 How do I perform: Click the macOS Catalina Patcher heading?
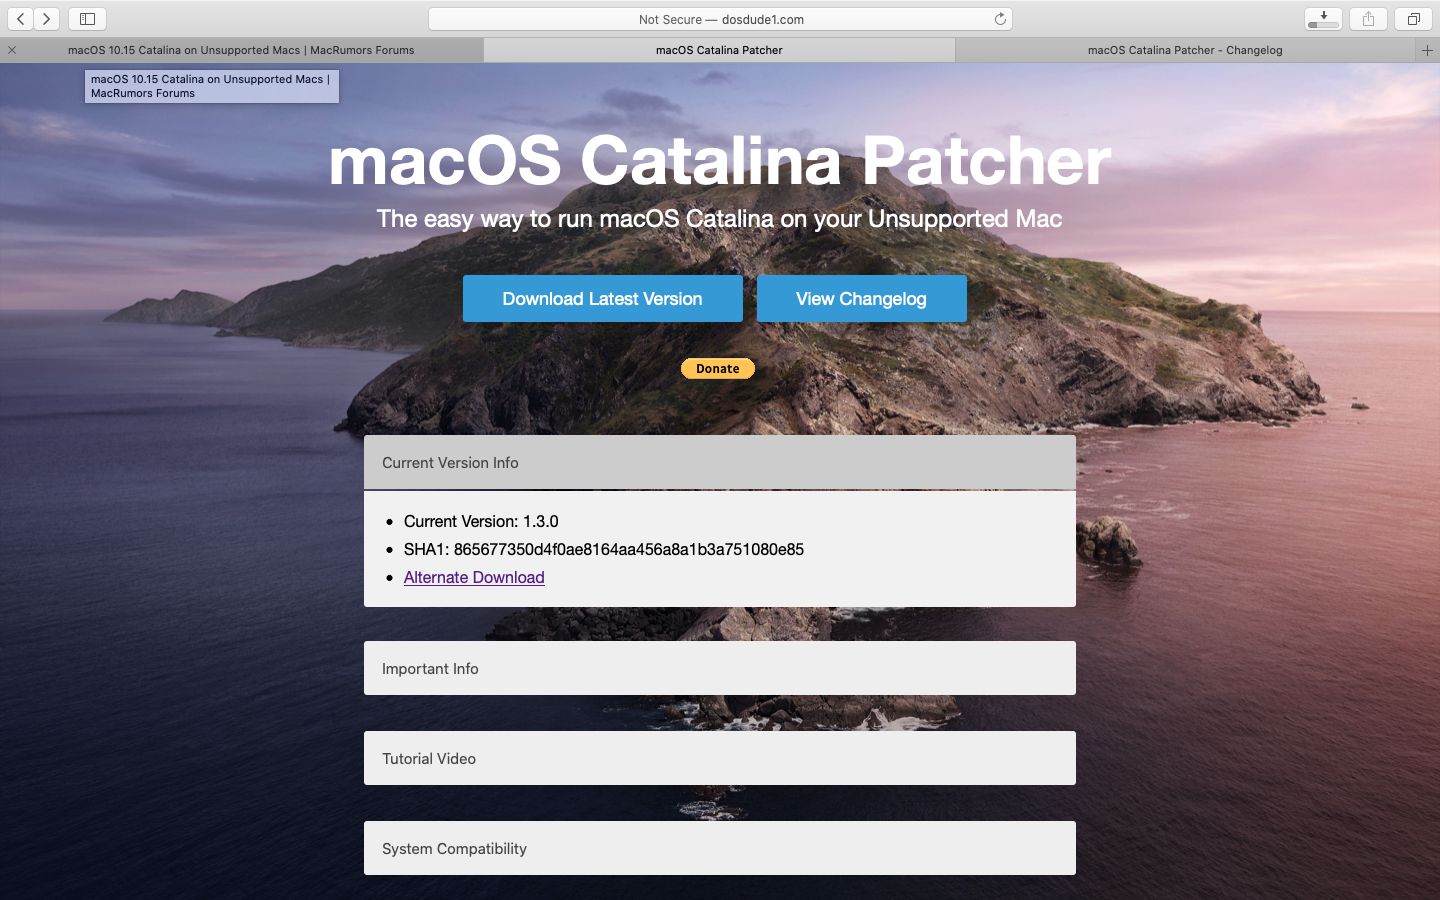point(720,160)
